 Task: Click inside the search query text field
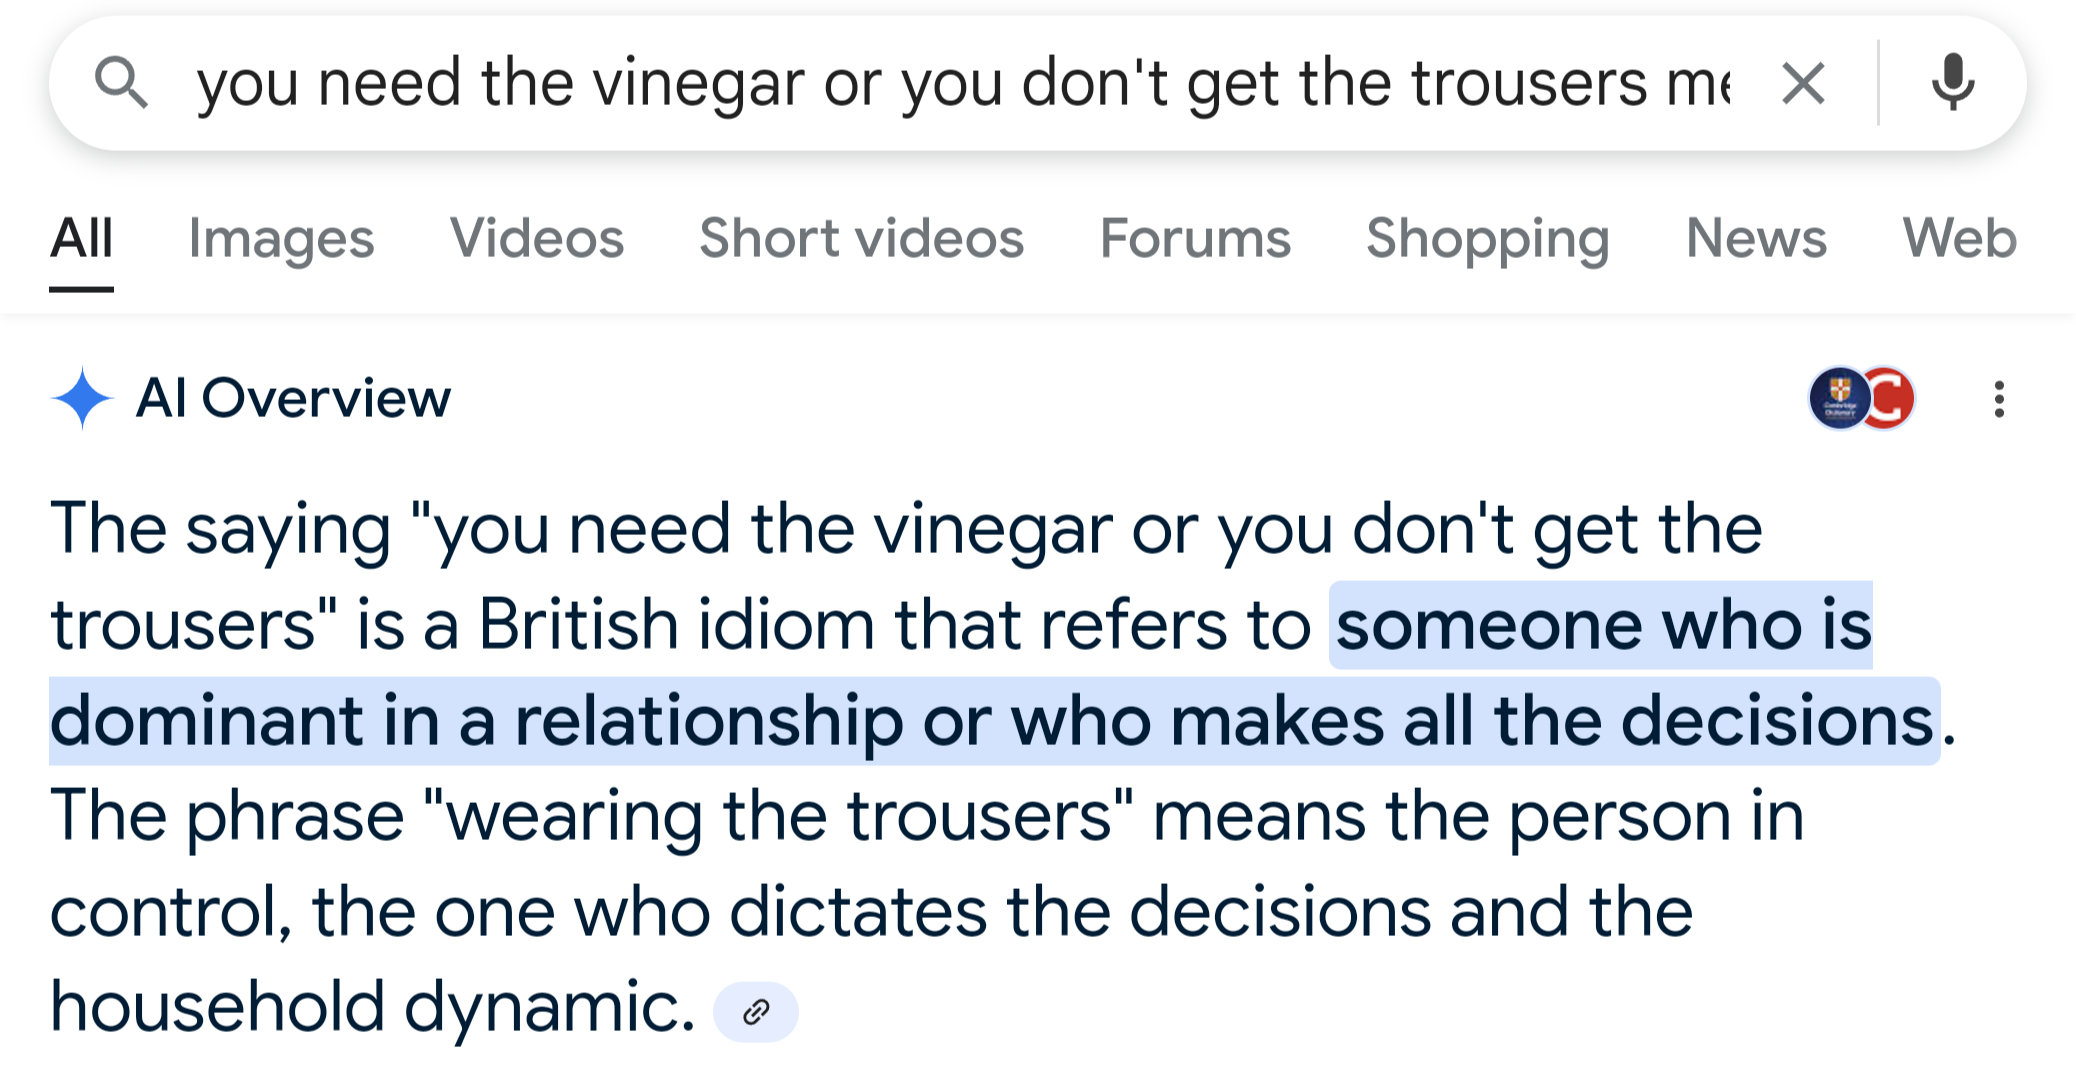point(960,83)
